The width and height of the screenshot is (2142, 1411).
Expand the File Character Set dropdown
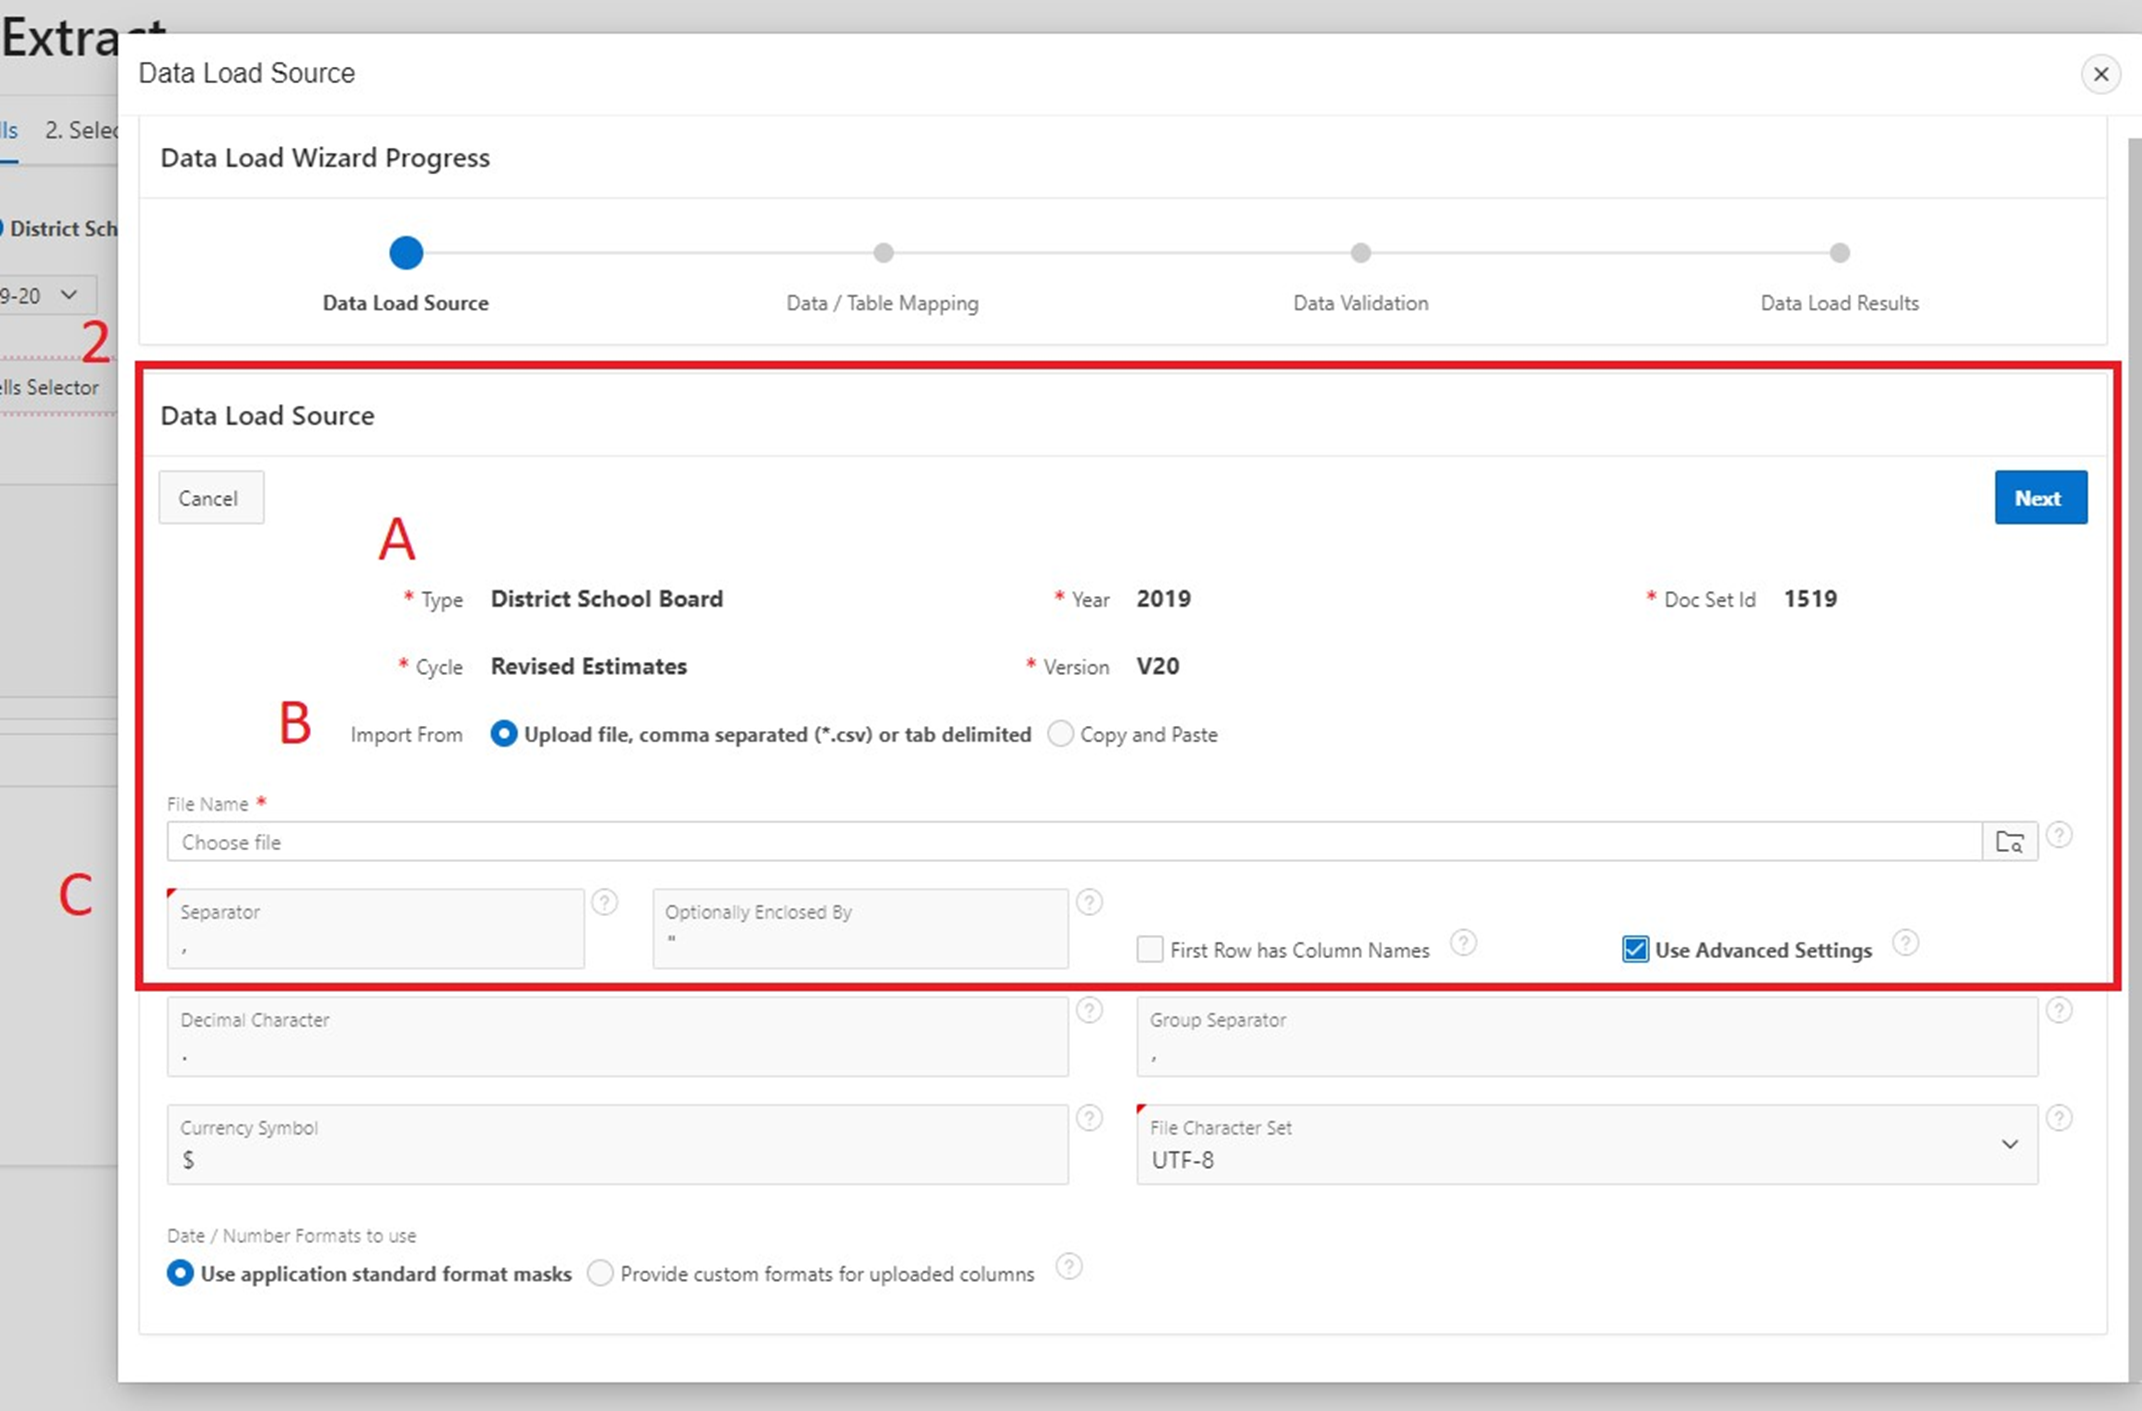point(2009,1145)
